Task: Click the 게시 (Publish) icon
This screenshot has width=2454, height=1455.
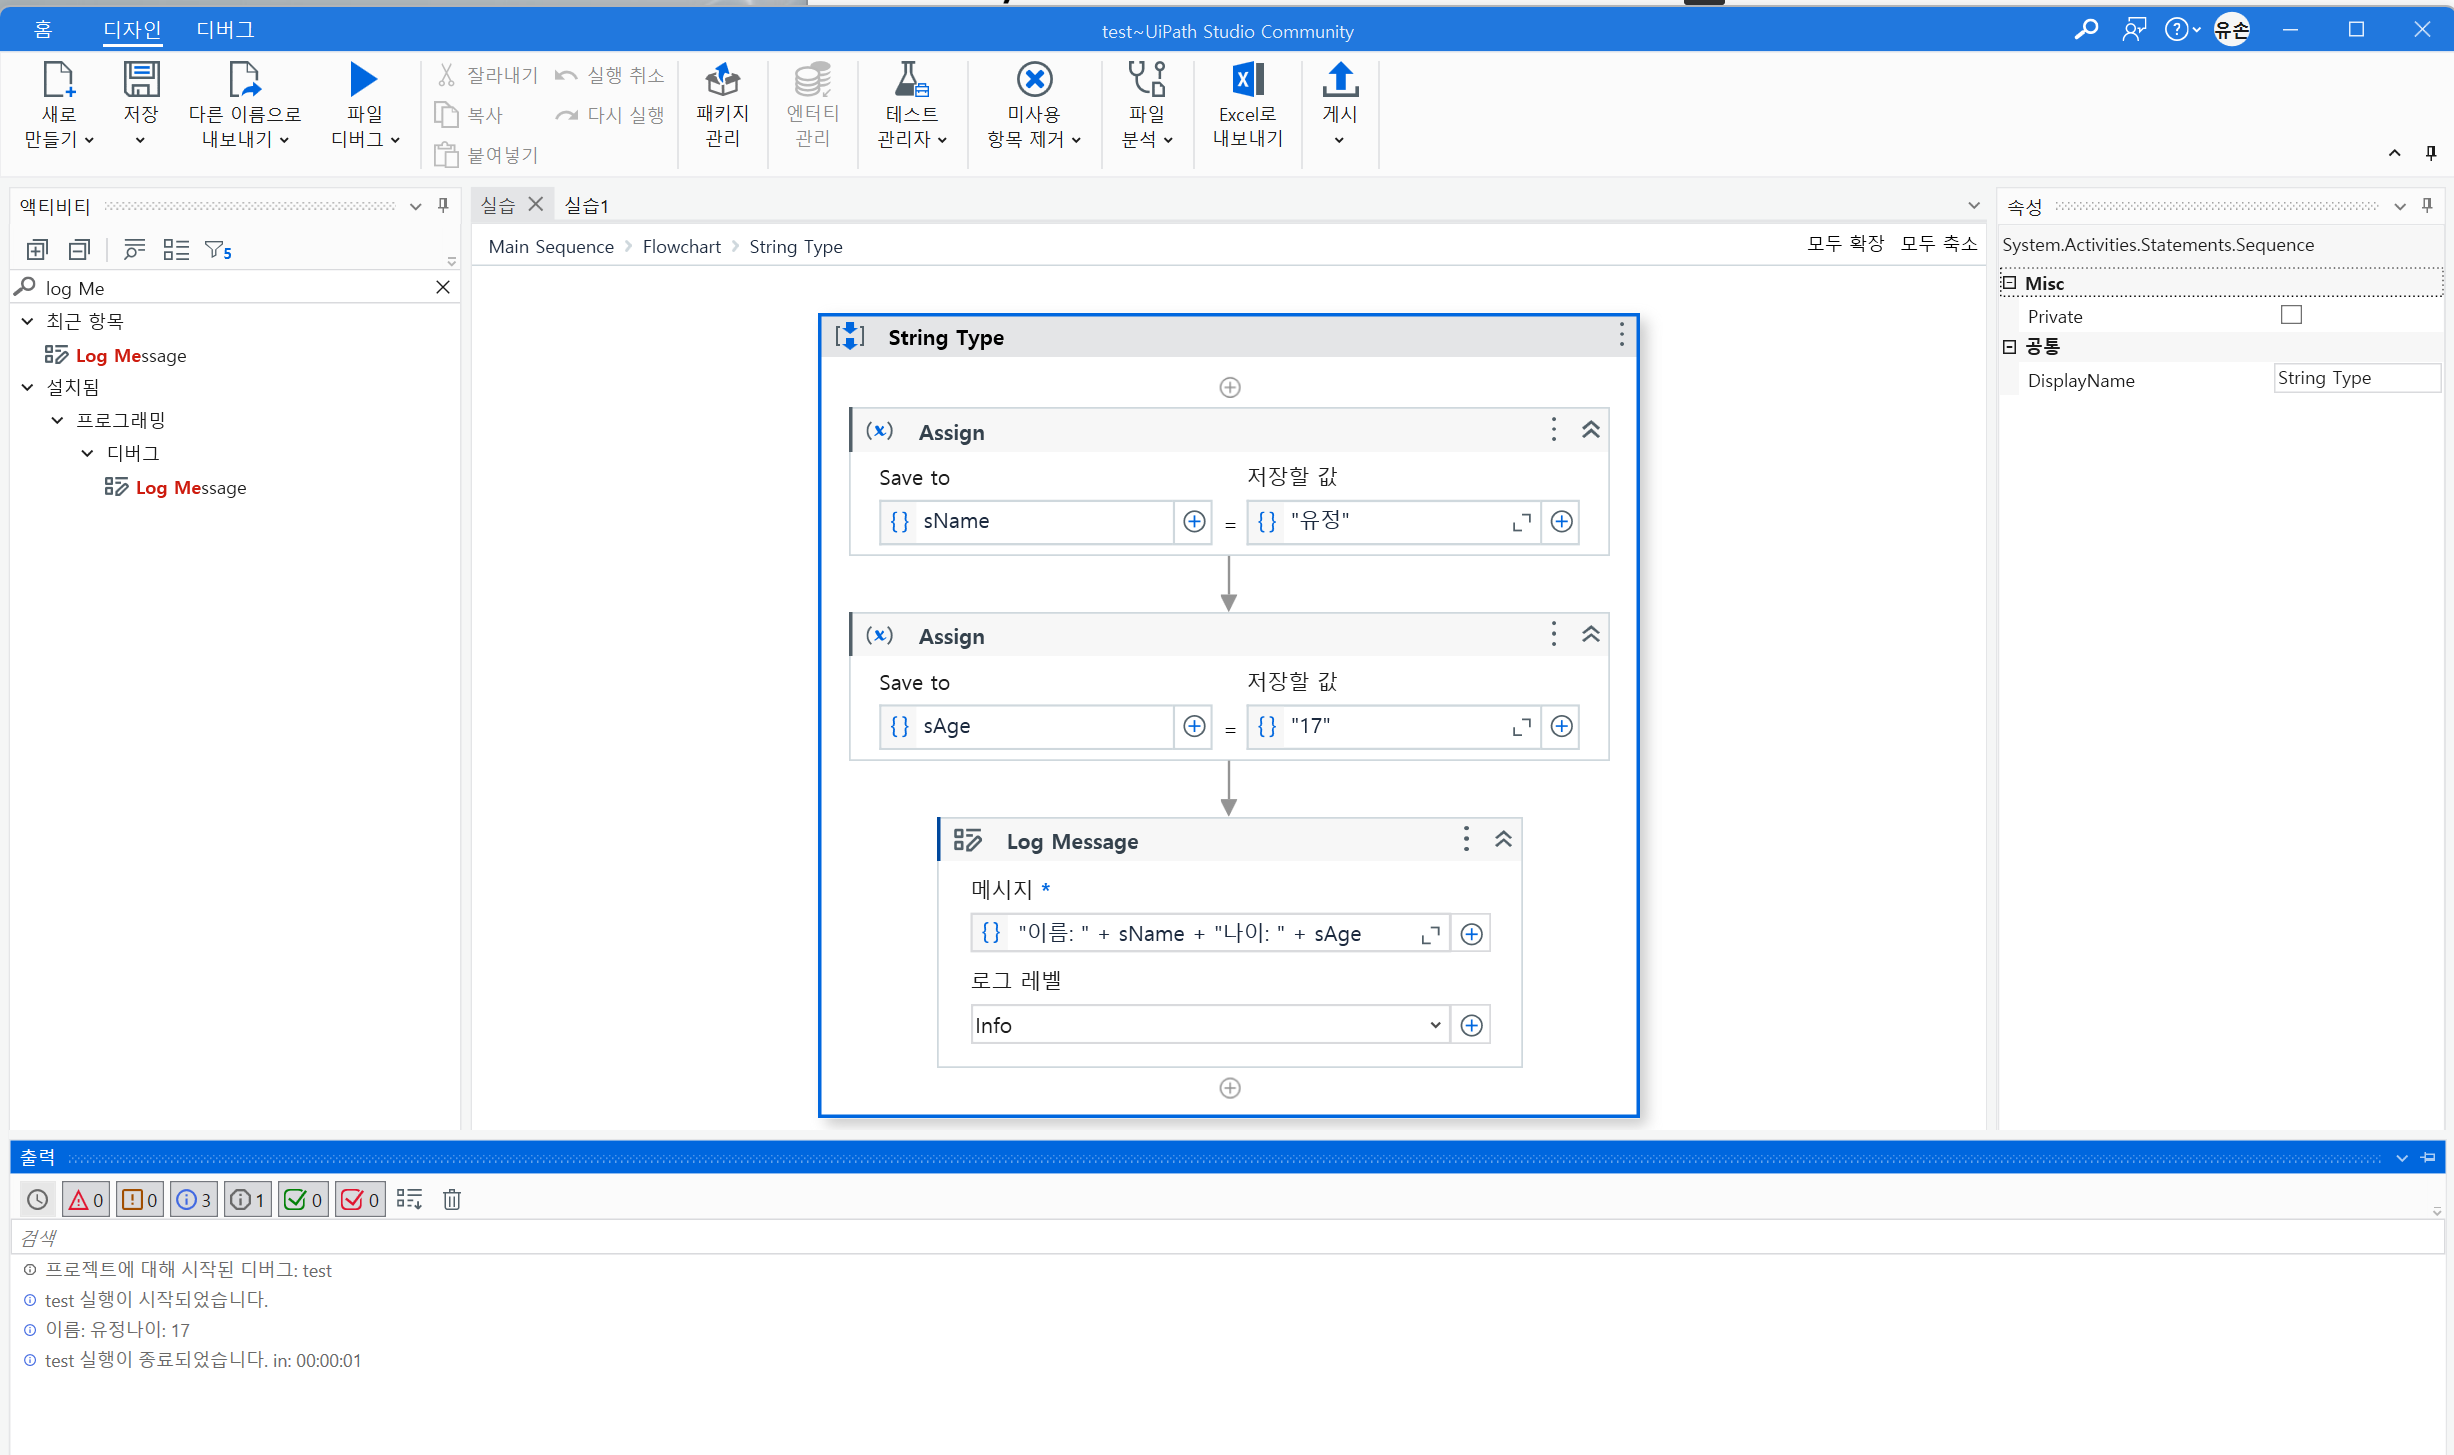Action: [1340, 80]
